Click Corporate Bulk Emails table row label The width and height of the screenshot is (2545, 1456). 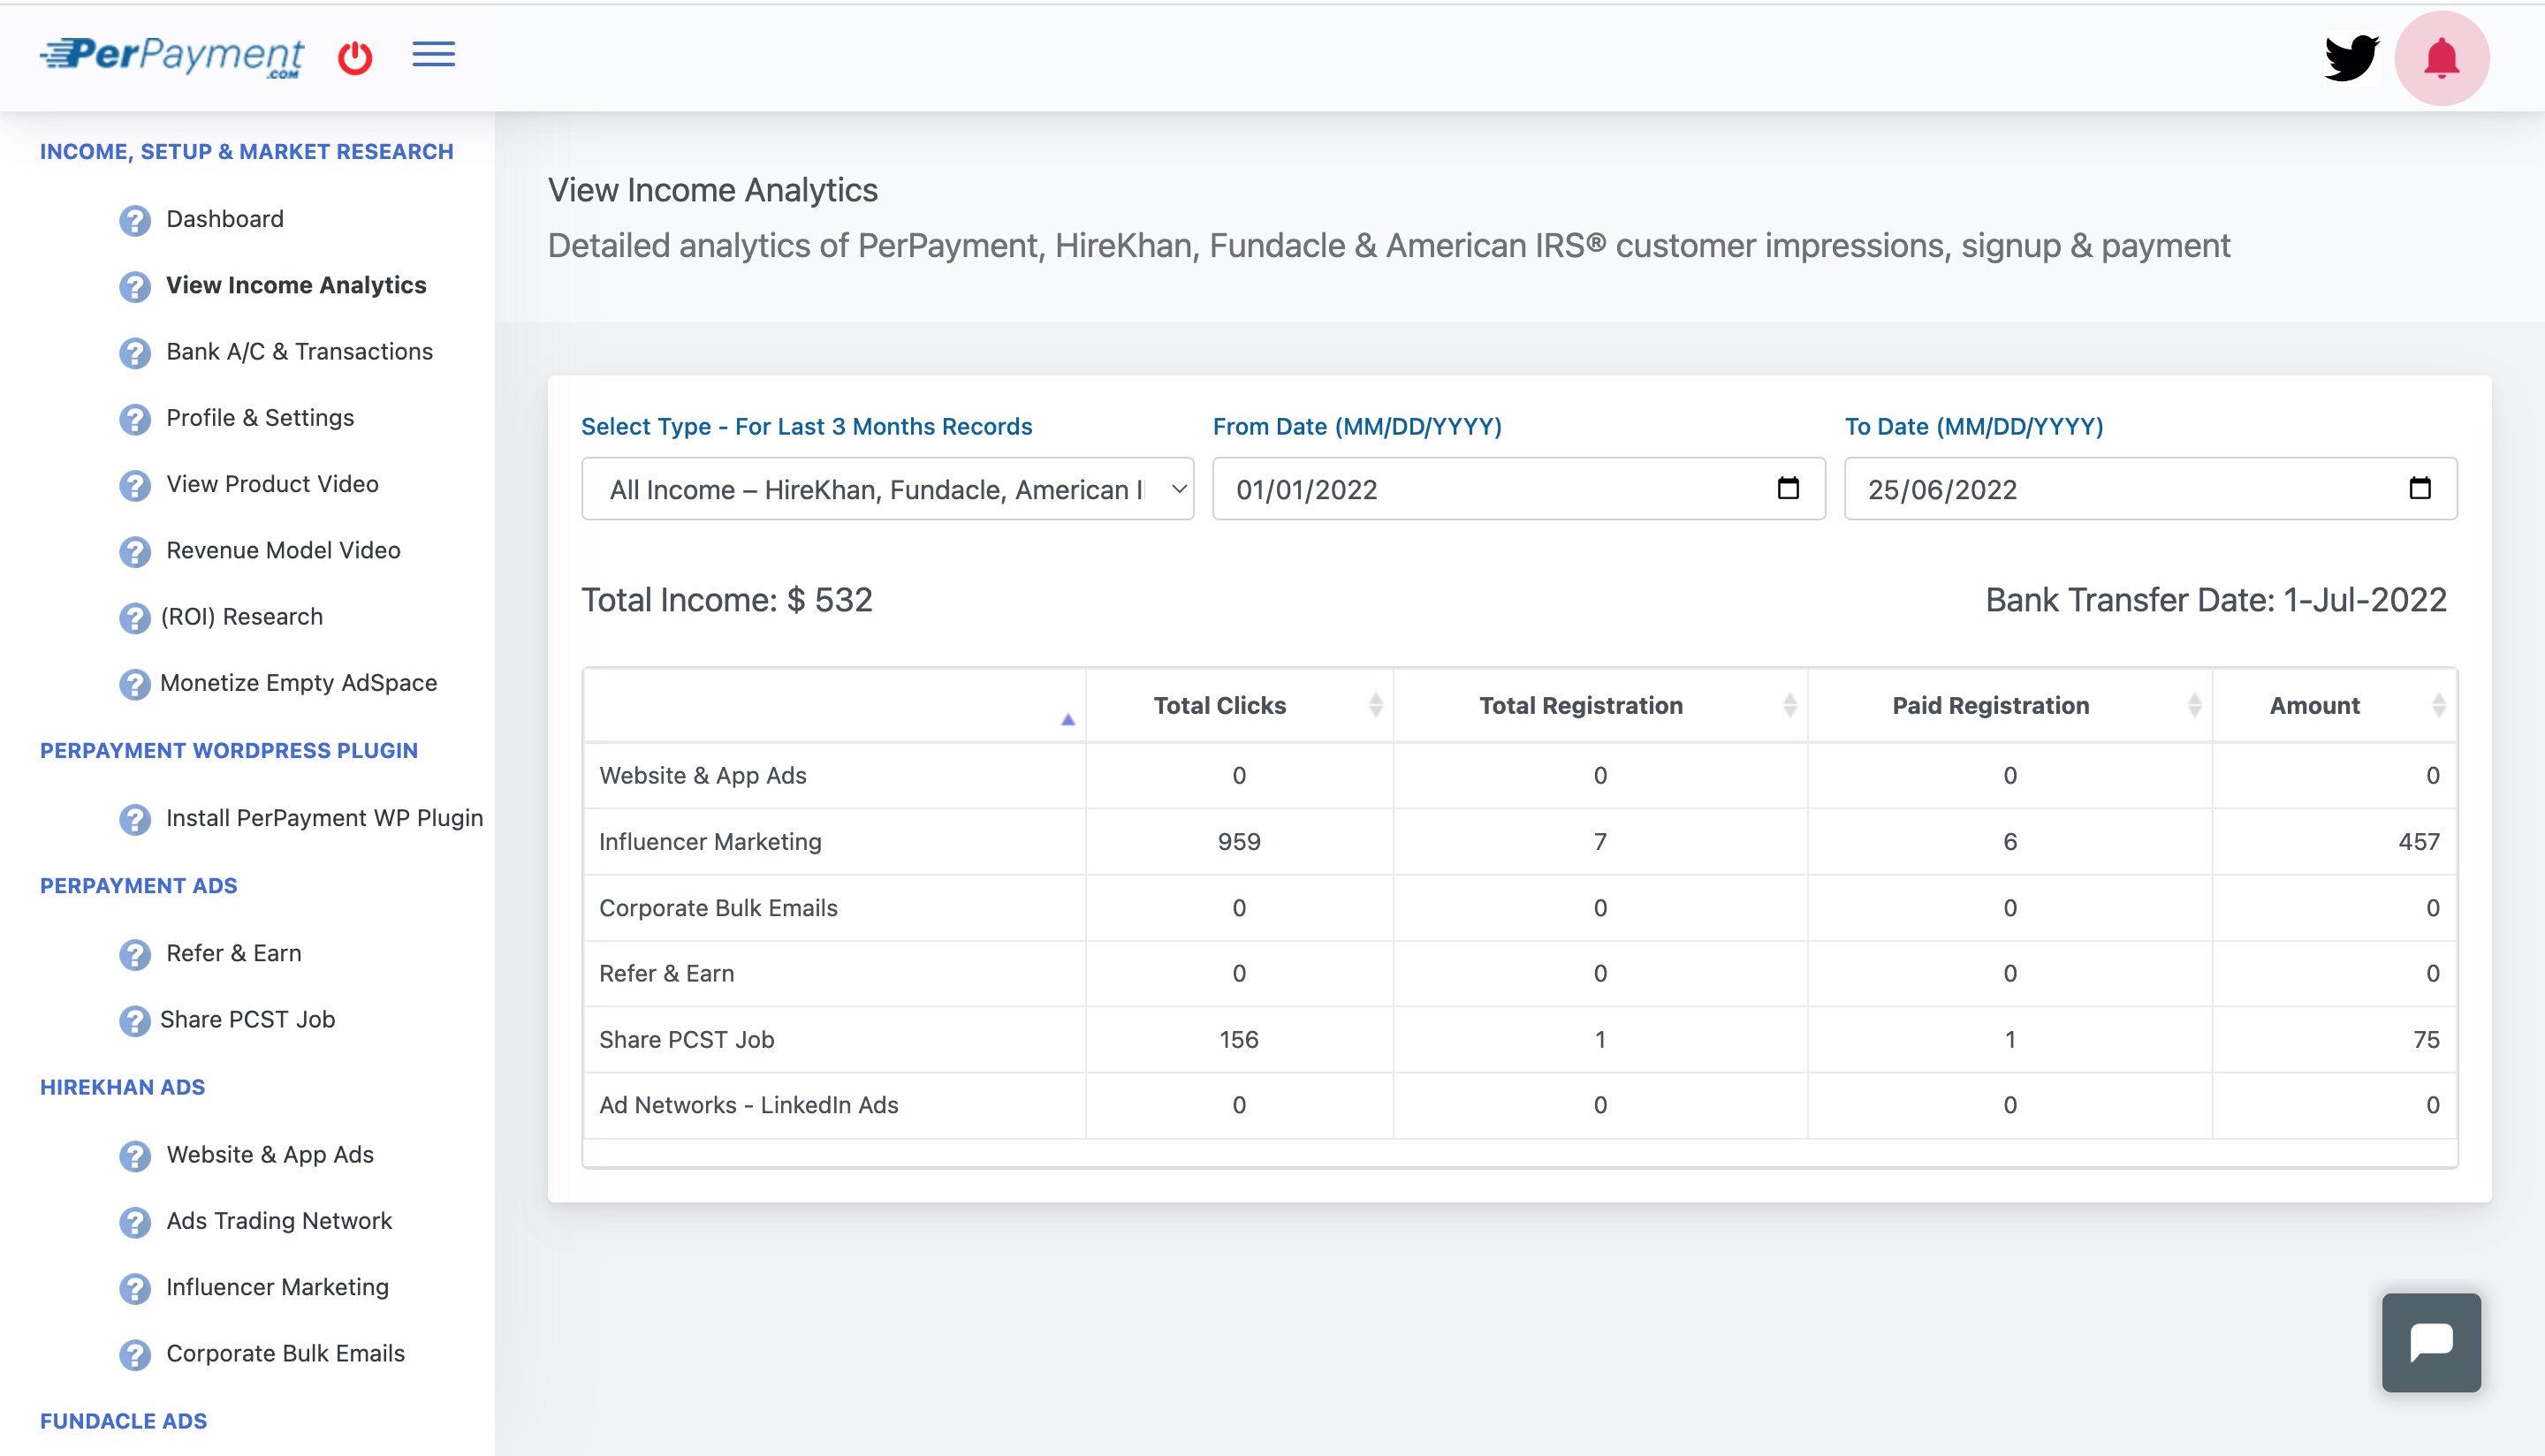point(718,908)
